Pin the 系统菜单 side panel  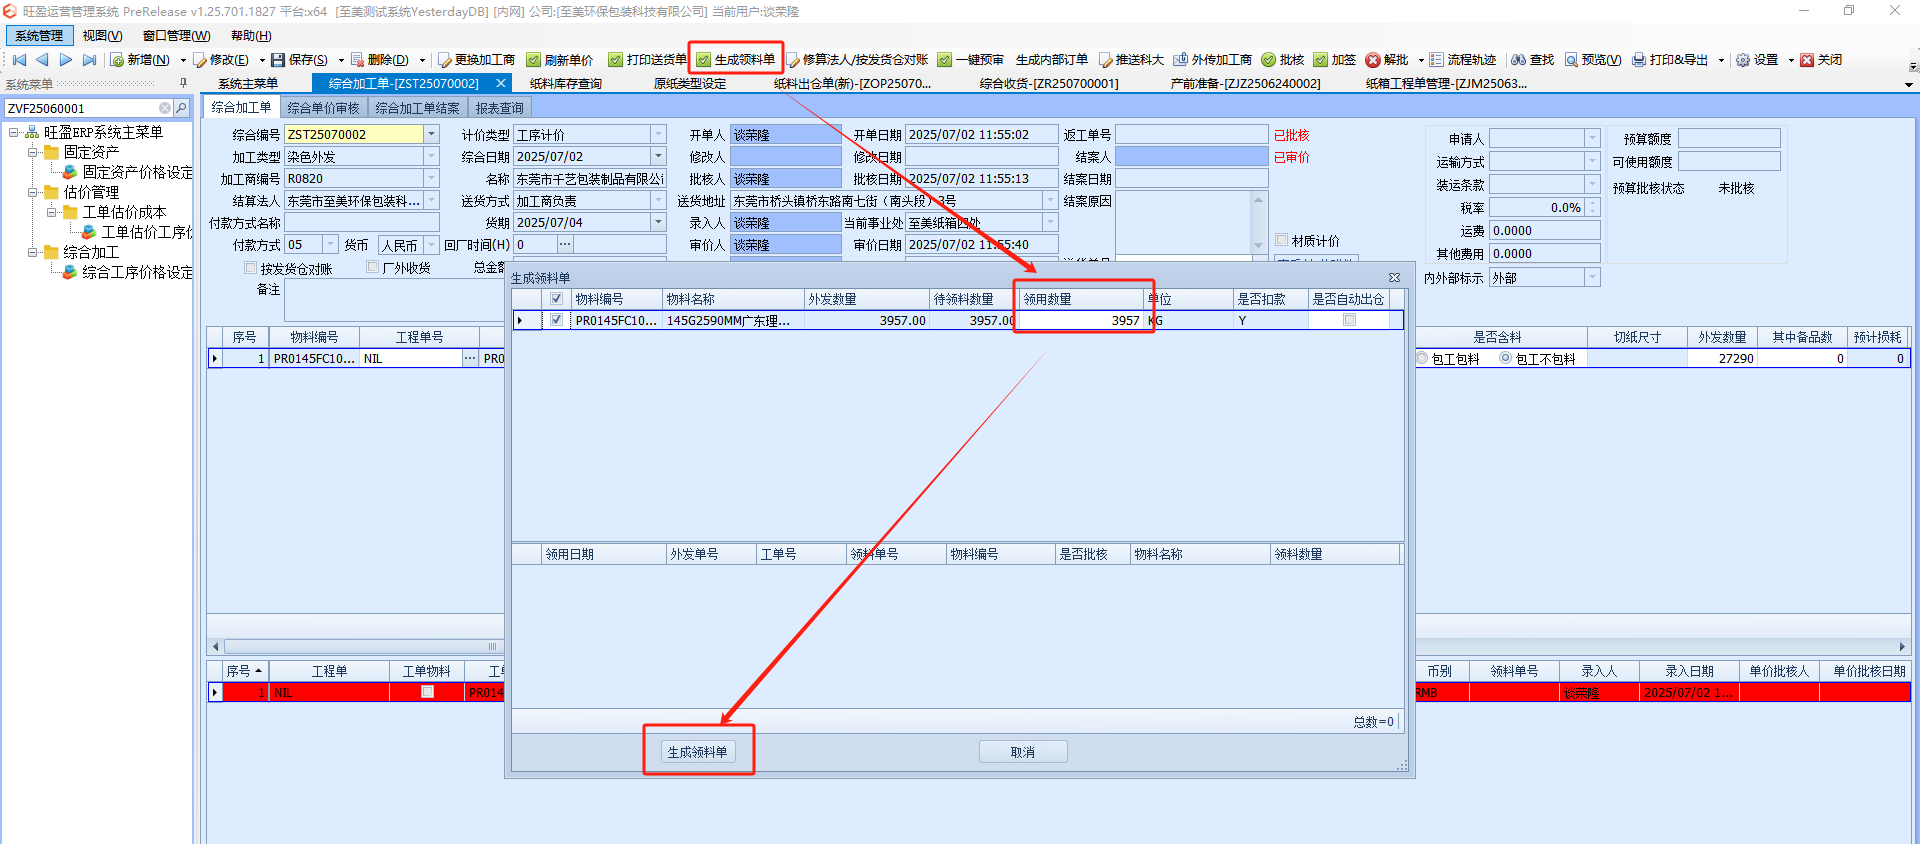(183, 83)
